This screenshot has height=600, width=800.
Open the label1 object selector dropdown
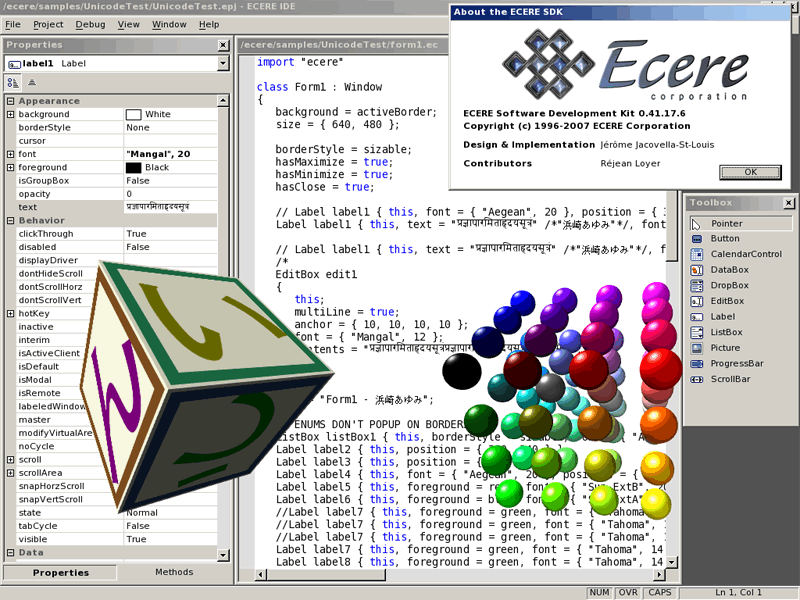click(223, 64)
